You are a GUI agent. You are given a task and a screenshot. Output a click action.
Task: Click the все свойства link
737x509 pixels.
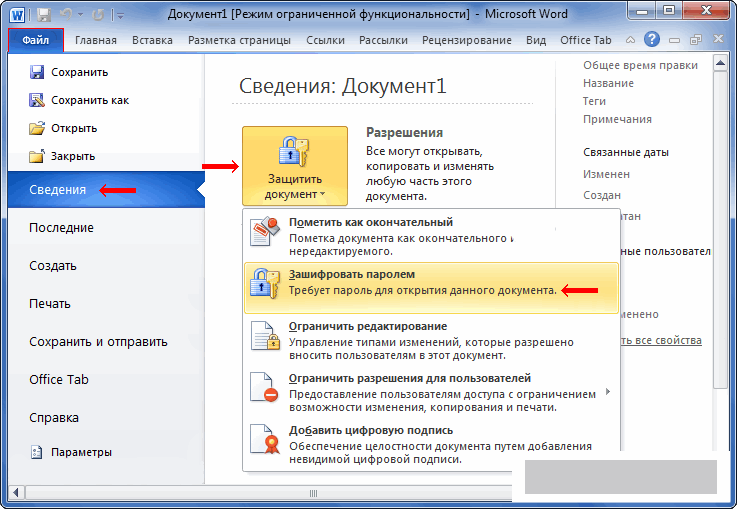point(661,340)
